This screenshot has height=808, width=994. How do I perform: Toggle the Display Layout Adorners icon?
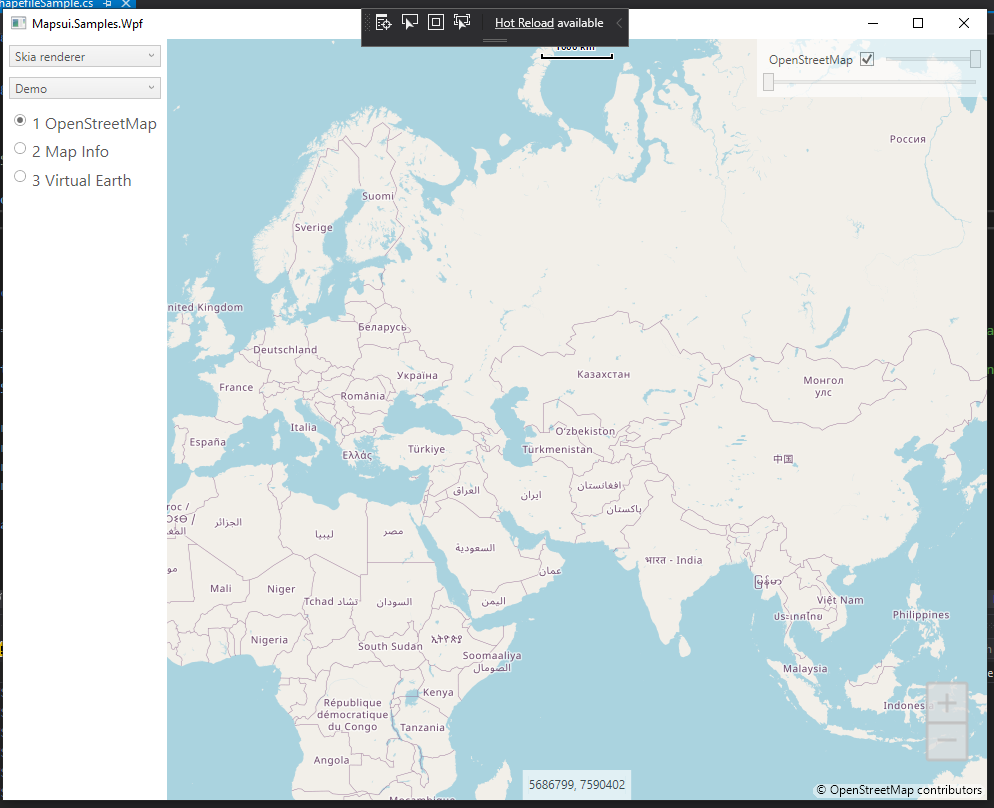coord(435,22)
